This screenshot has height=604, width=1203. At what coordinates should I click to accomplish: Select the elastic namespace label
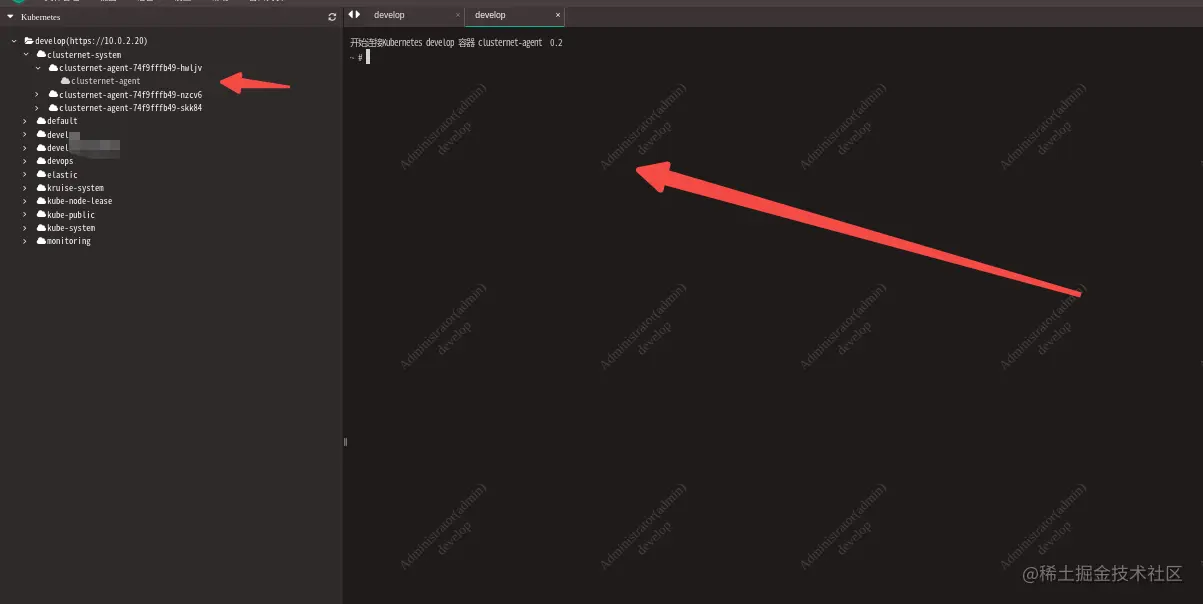tap(62, 175)
